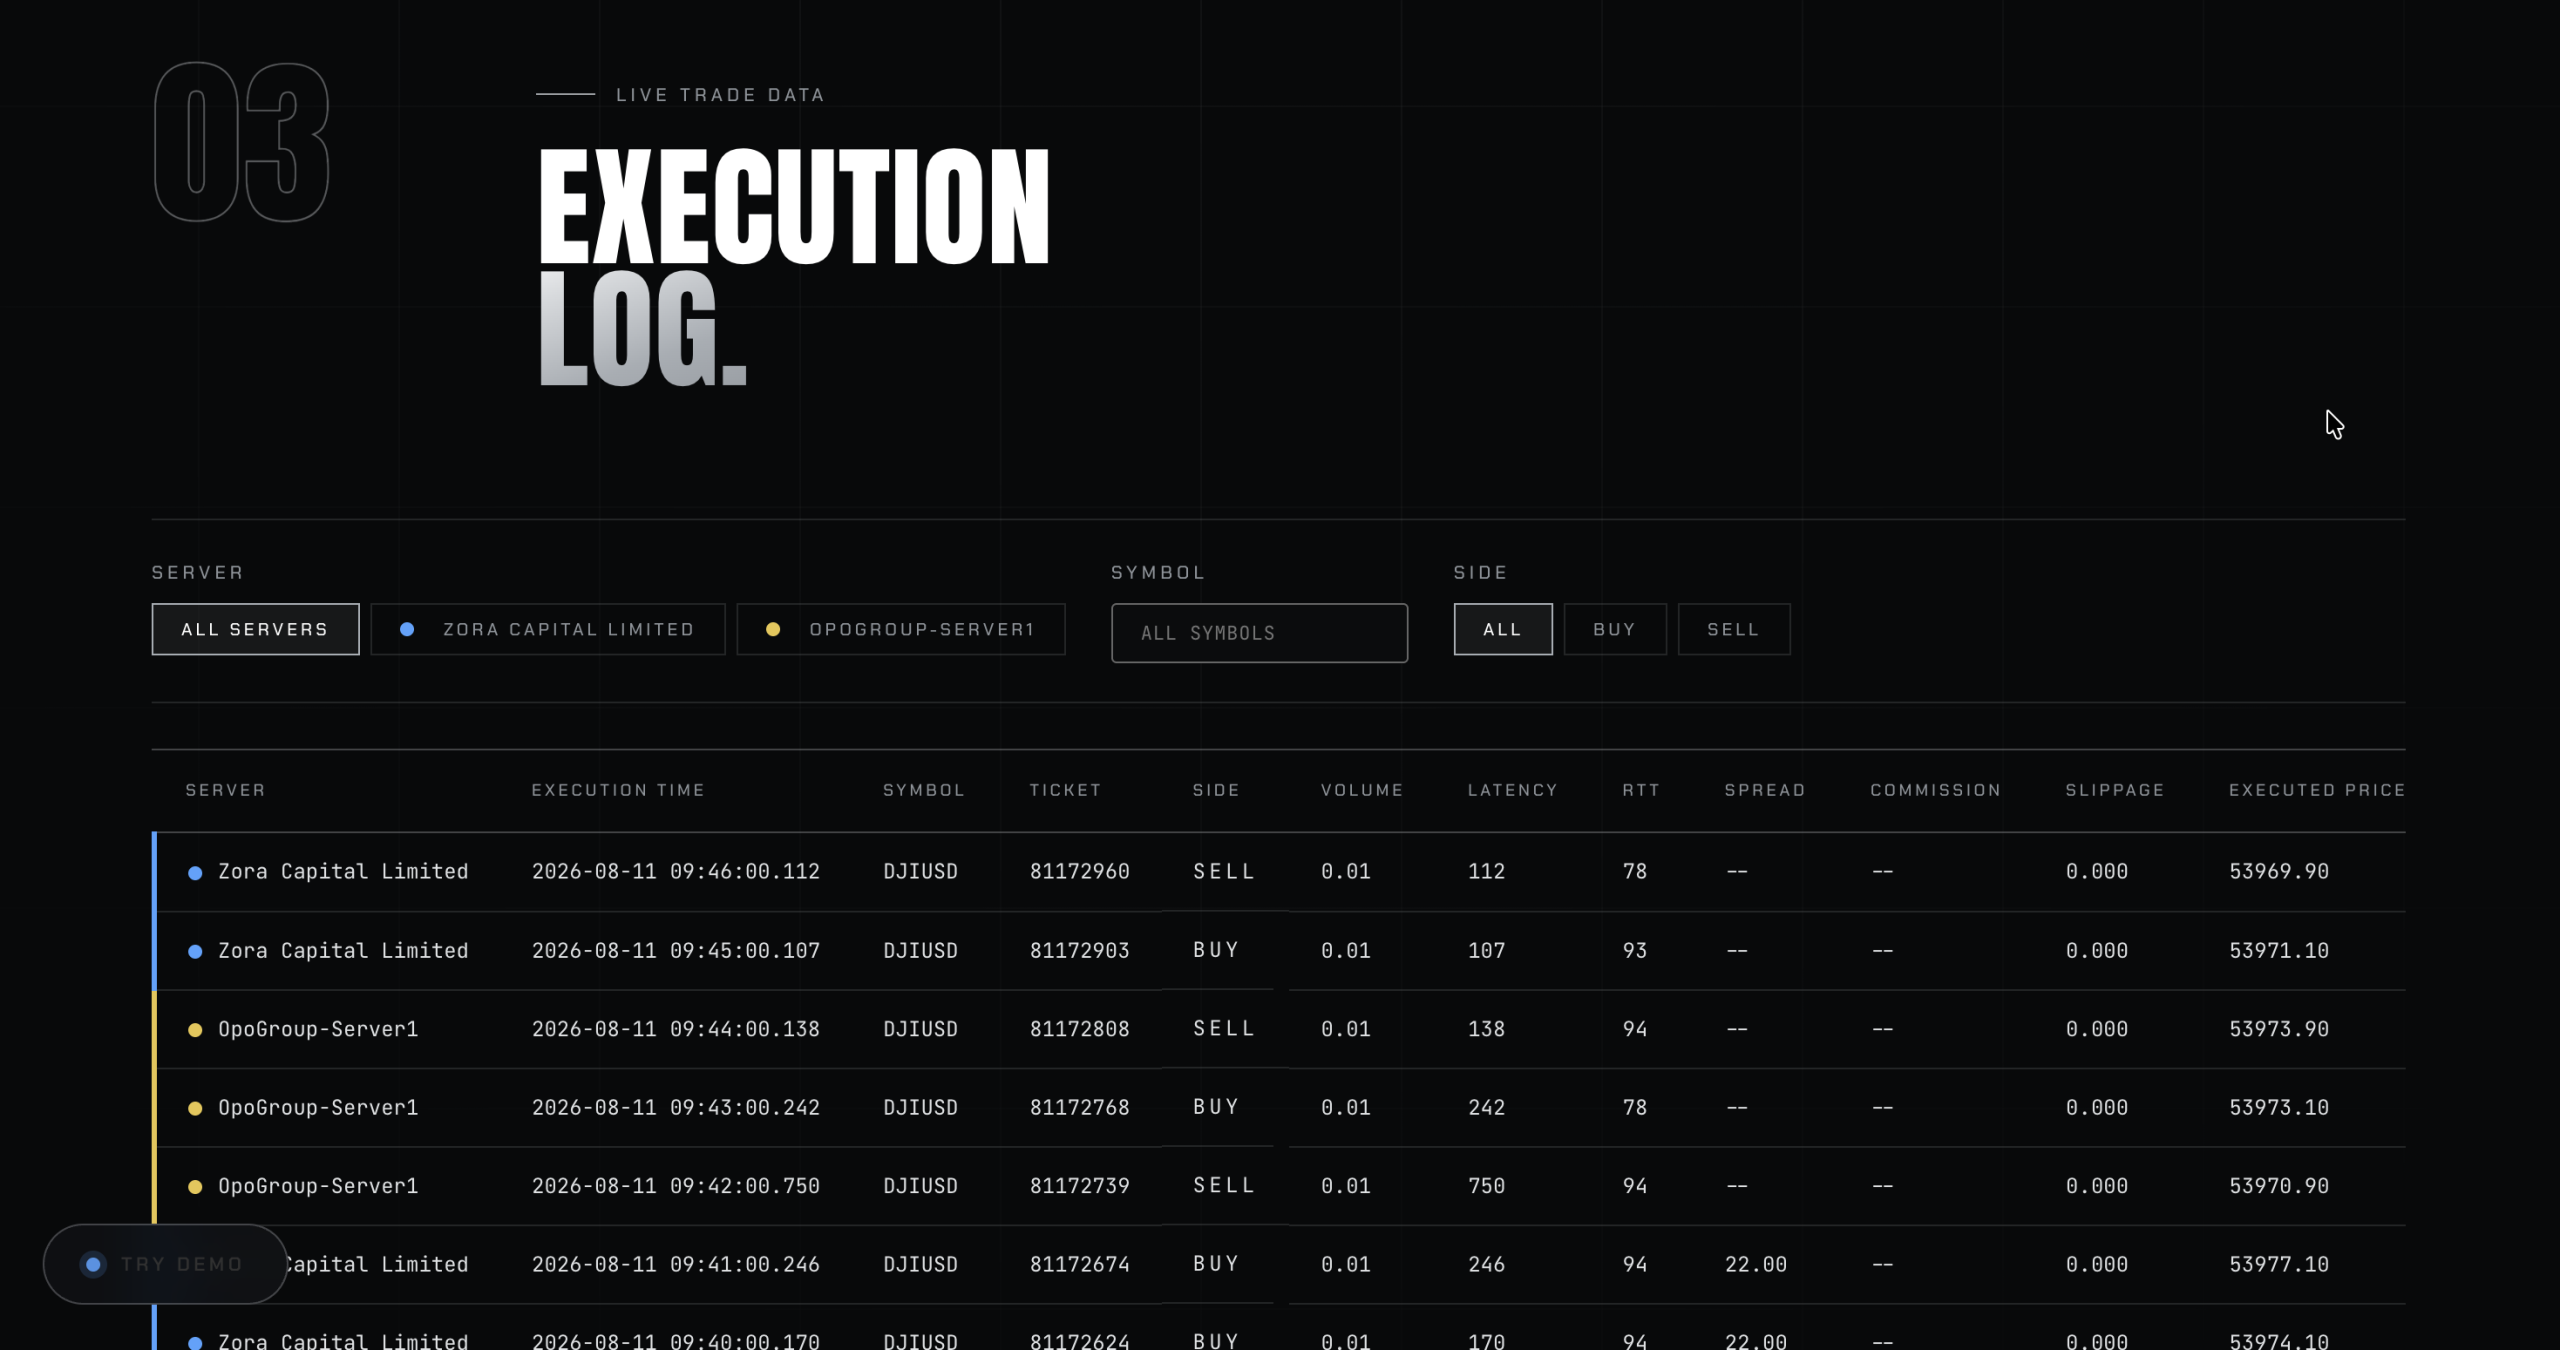Image resolution: width=2560 pixels, height=1350 pixels.
Task: Click Zora Capital Limited in ticket 81172960 row
Action: [343, 872]
